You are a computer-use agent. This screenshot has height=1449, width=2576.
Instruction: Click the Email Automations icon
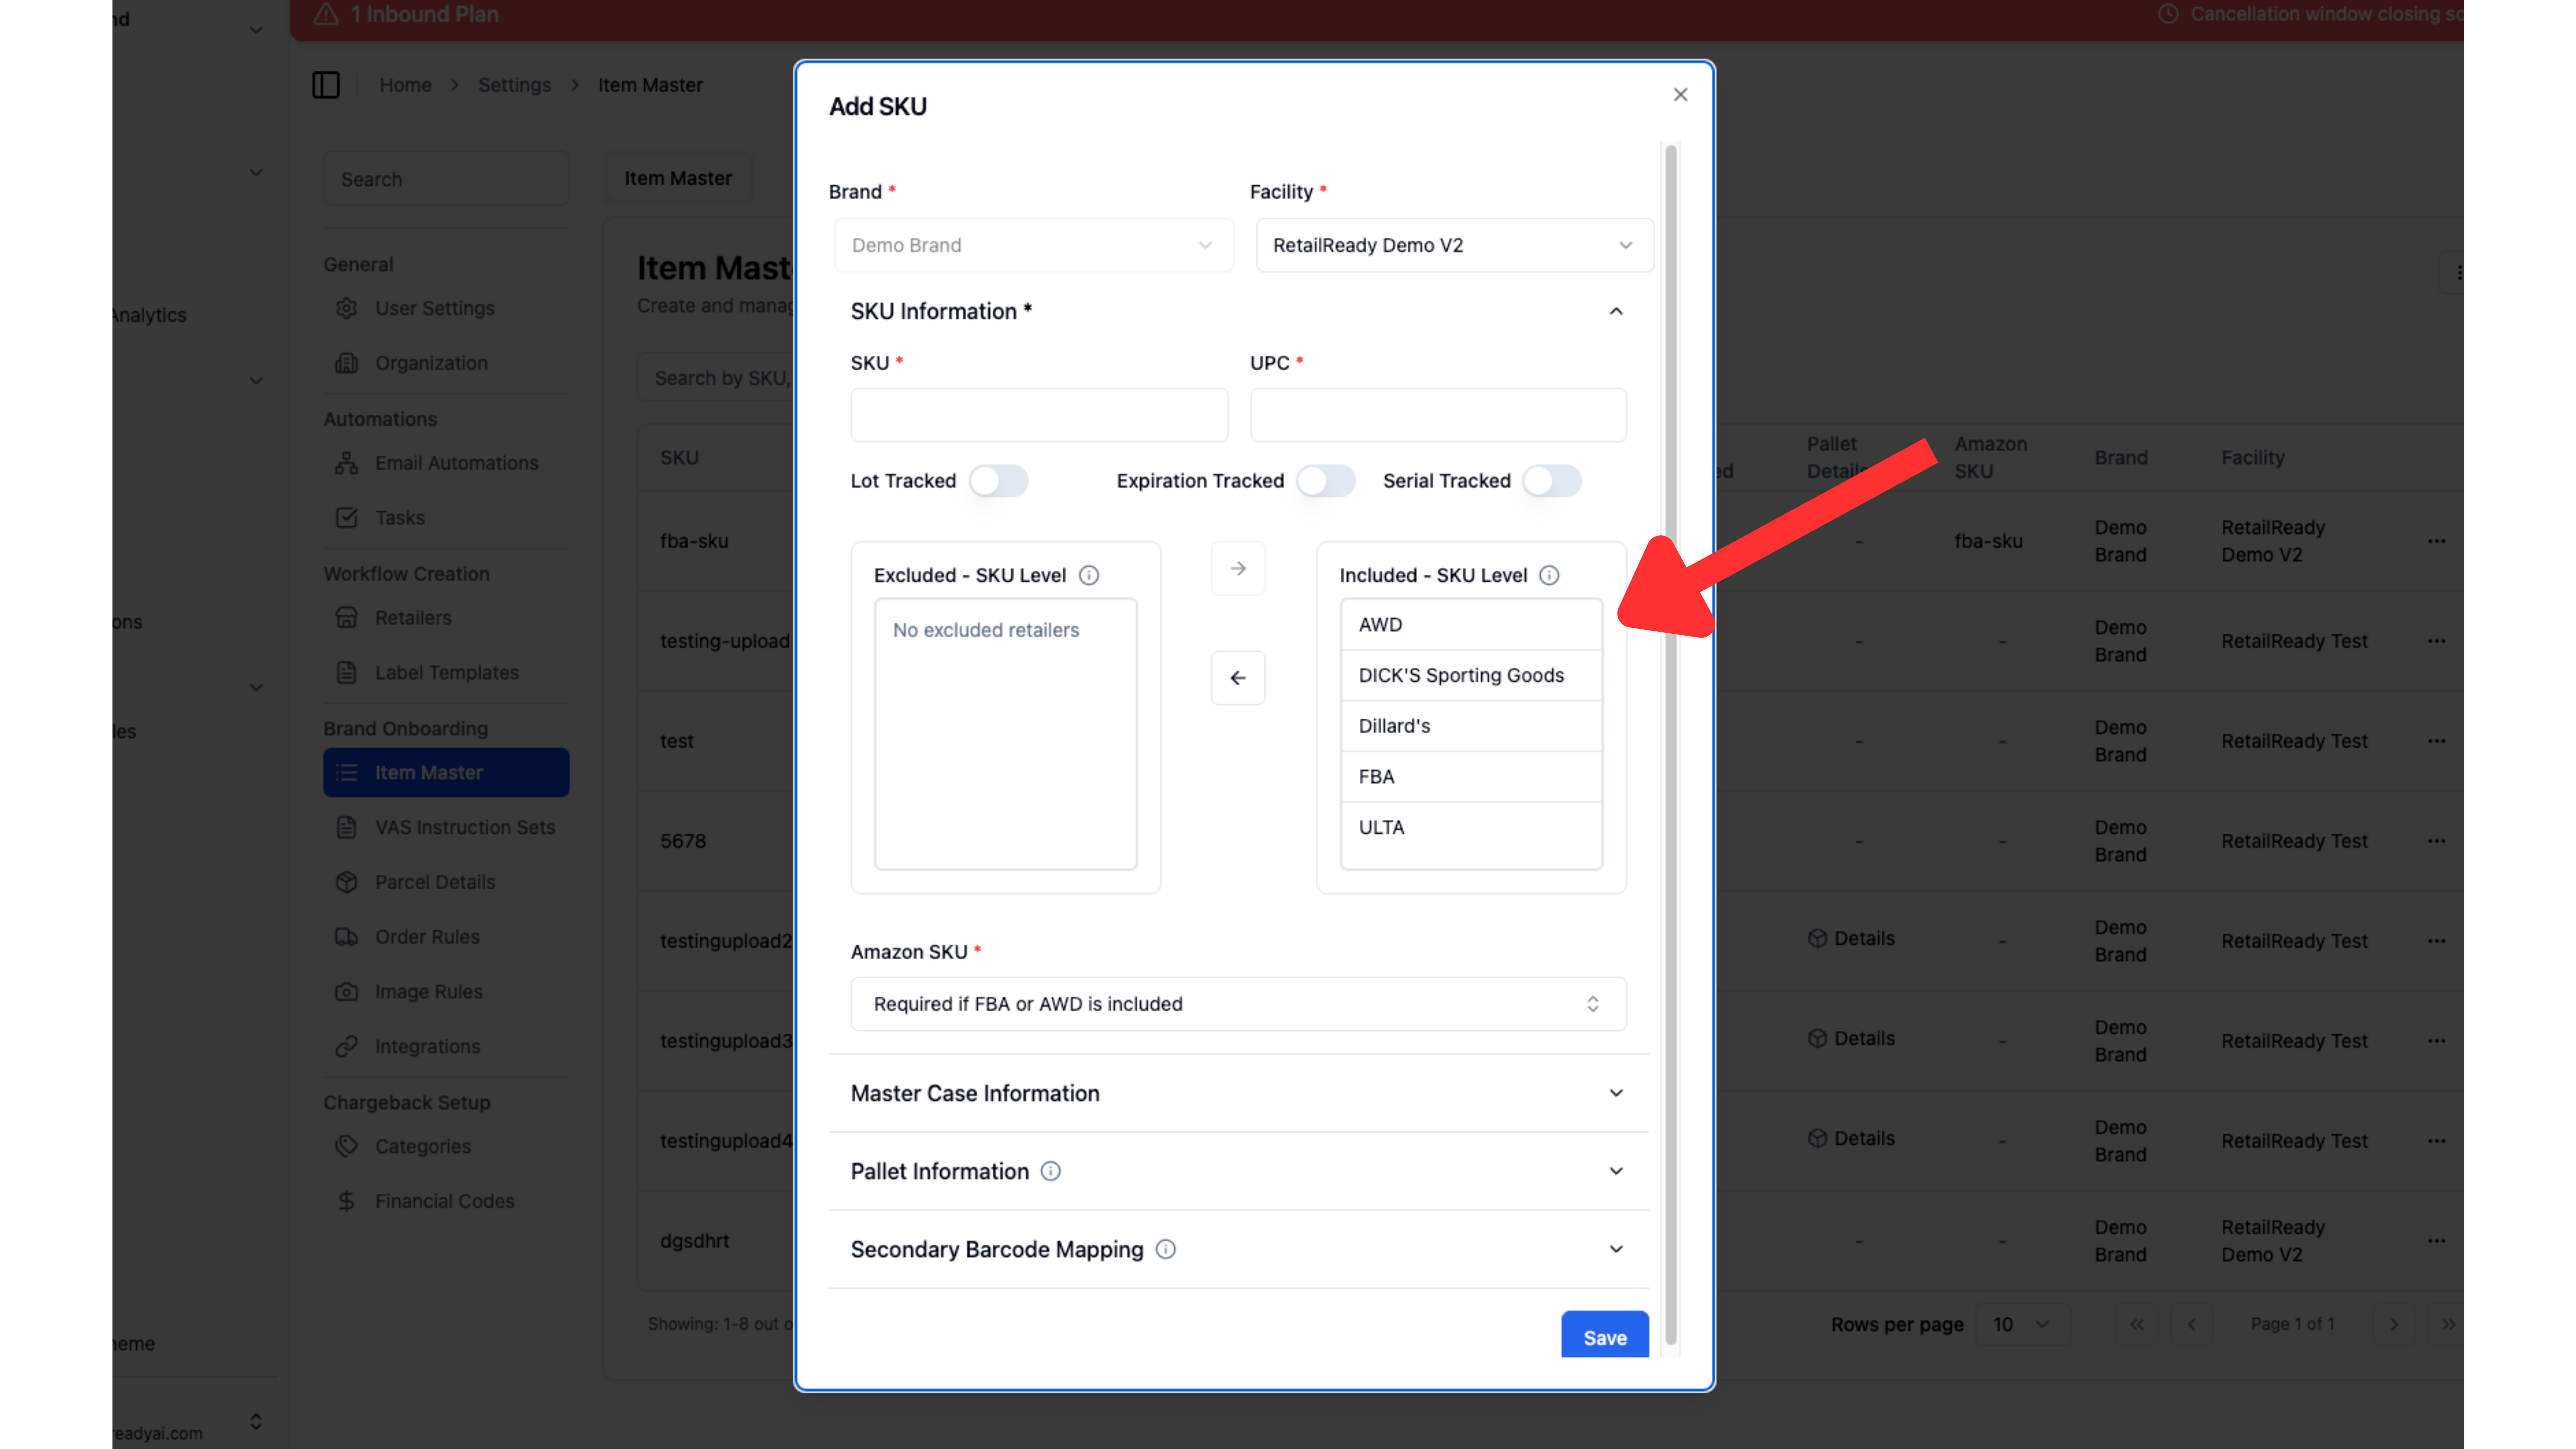pyautogui.click(x=346, y=463)
